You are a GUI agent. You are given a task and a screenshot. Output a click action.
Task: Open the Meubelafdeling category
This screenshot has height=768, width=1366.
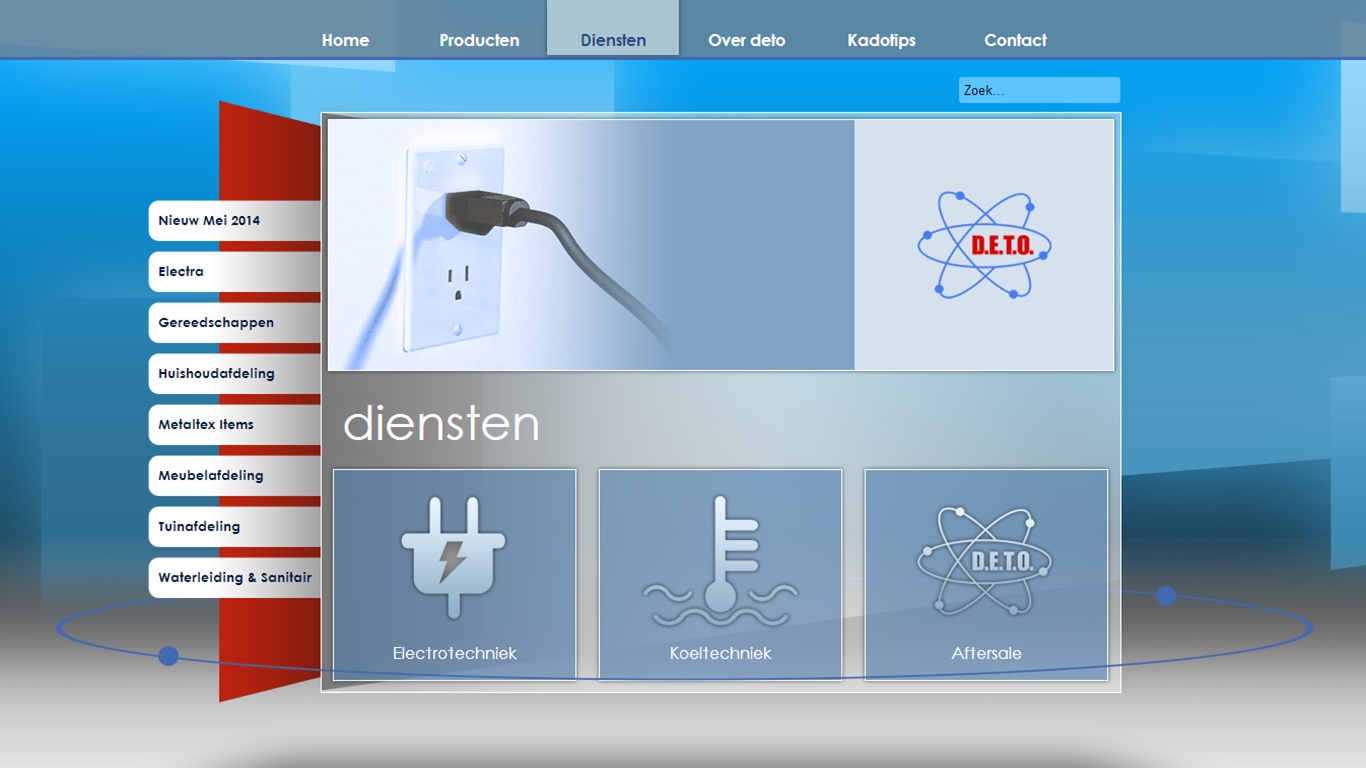(x=235, y=475)
